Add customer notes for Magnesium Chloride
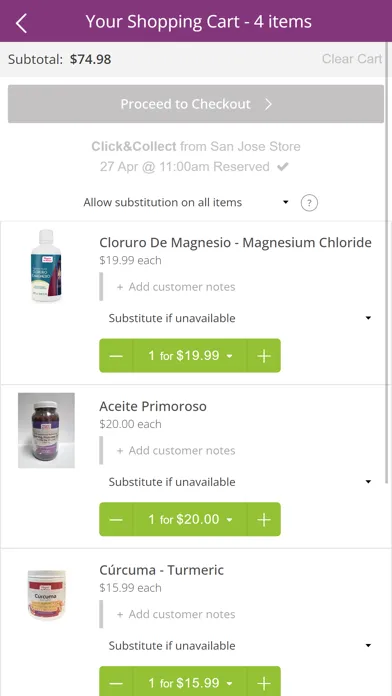Image resolution: width=392 pixels, height=696 pixels. [176, 287]
